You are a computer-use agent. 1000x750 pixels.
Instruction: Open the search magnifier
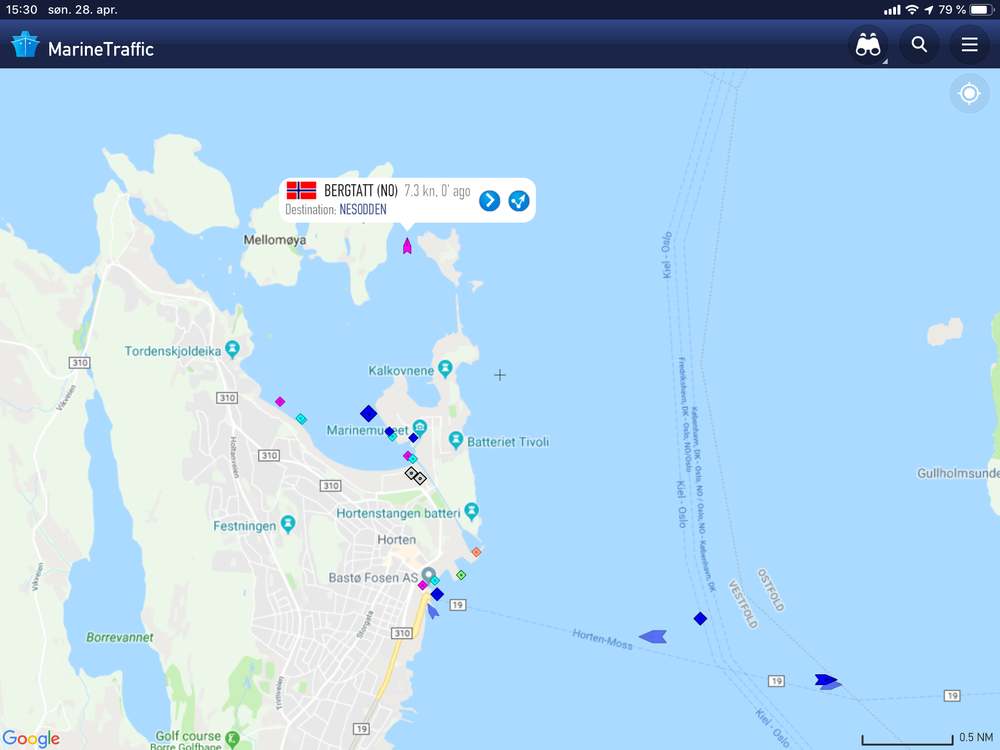(919, 45)
